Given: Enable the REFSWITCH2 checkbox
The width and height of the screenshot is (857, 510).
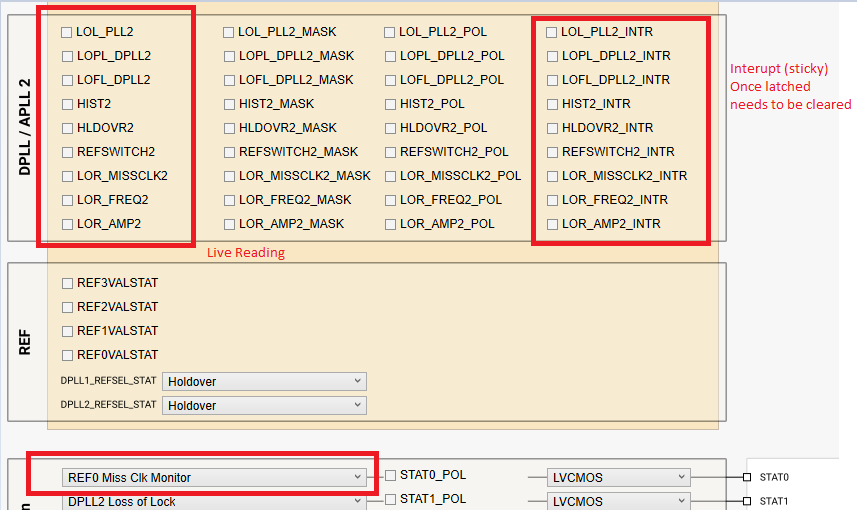Looking at the screenshot, I should (x=67, y=153).
